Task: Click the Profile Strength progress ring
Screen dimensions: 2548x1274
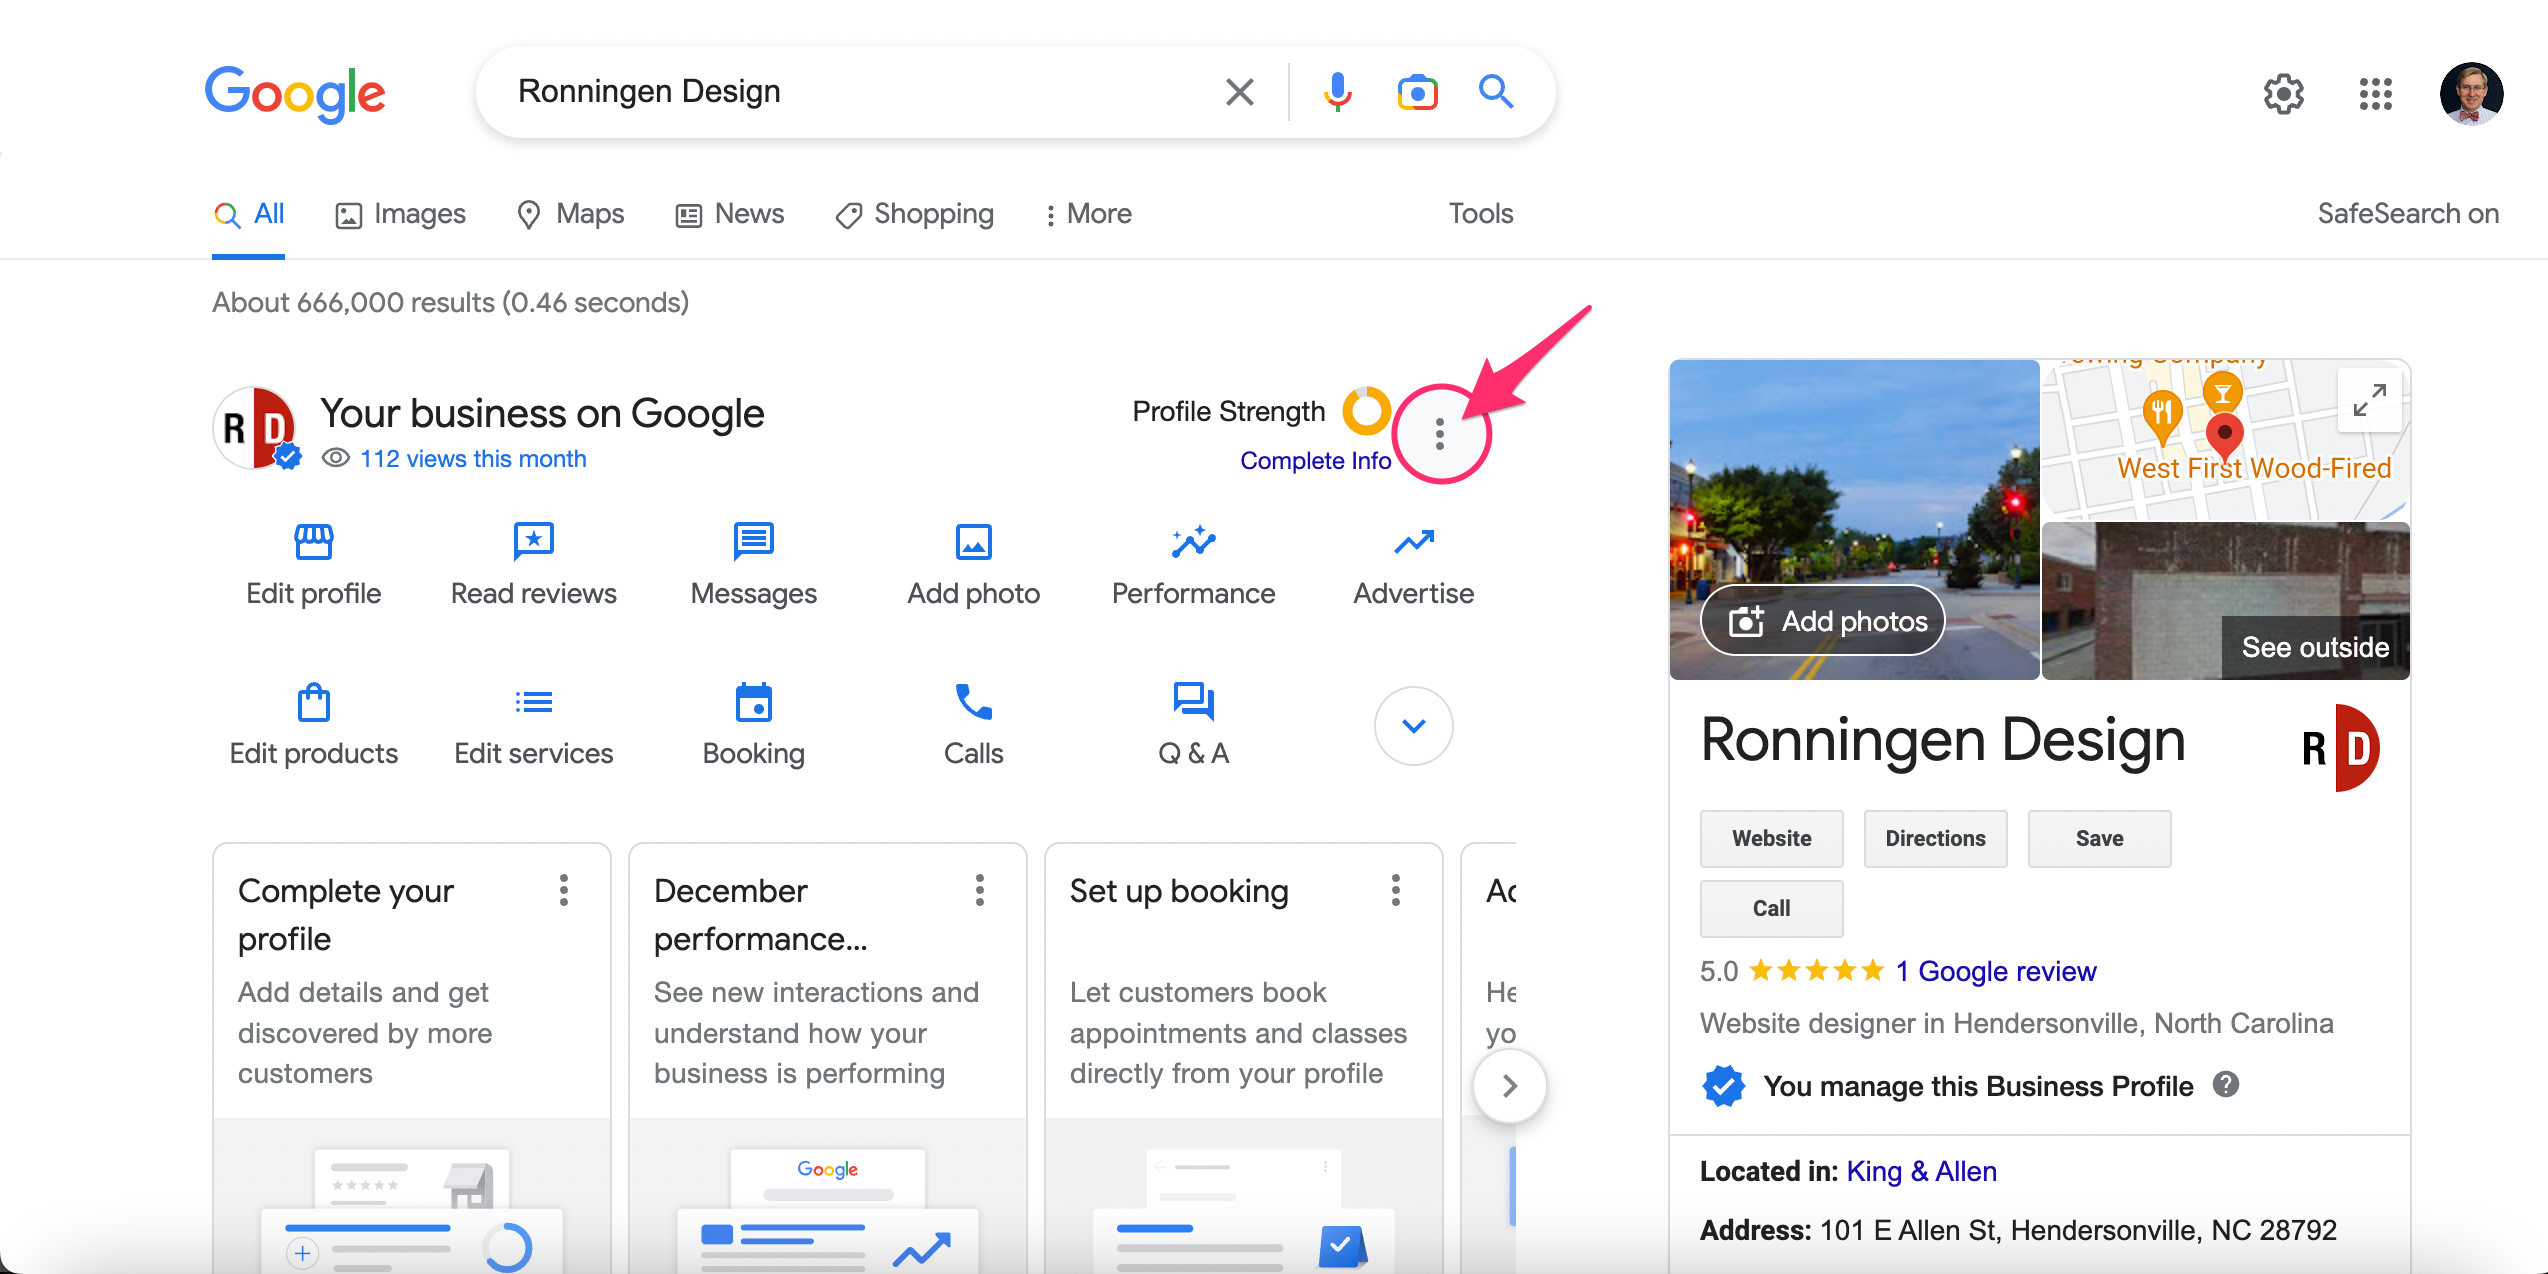Action: coord(1366,410)
